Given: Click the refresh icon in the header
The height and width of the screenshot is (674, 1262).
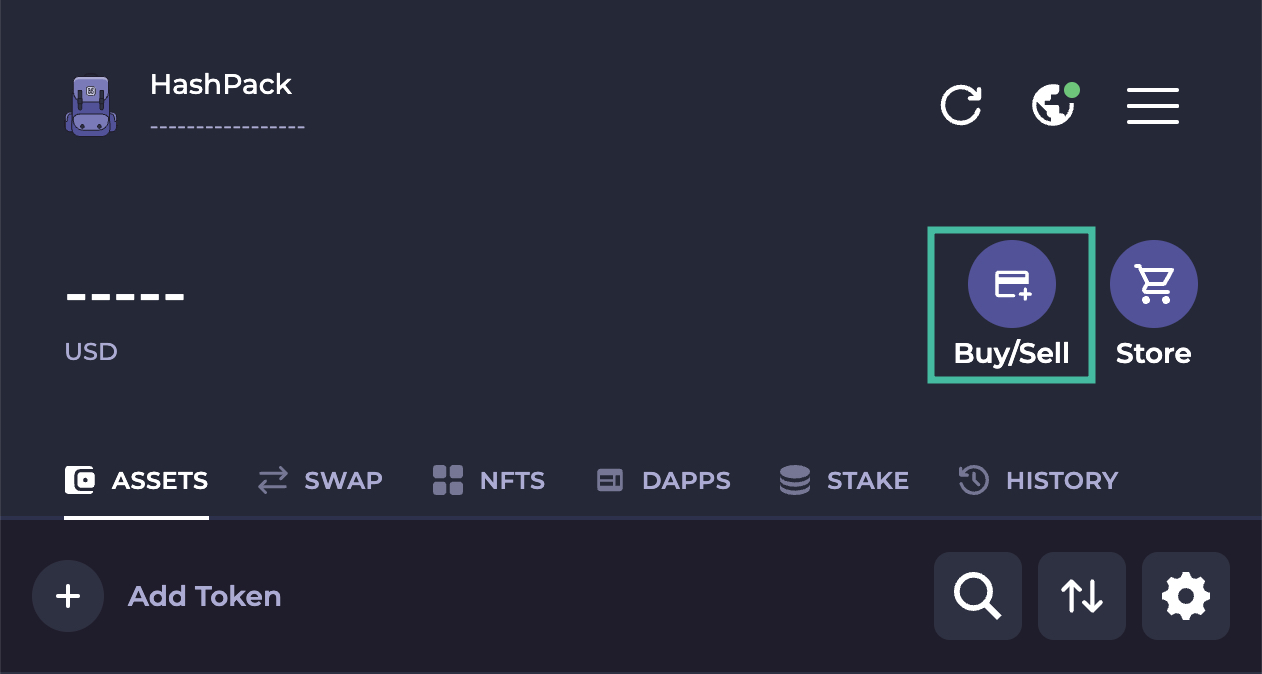Looking at the screenshot, I should 961,105.
